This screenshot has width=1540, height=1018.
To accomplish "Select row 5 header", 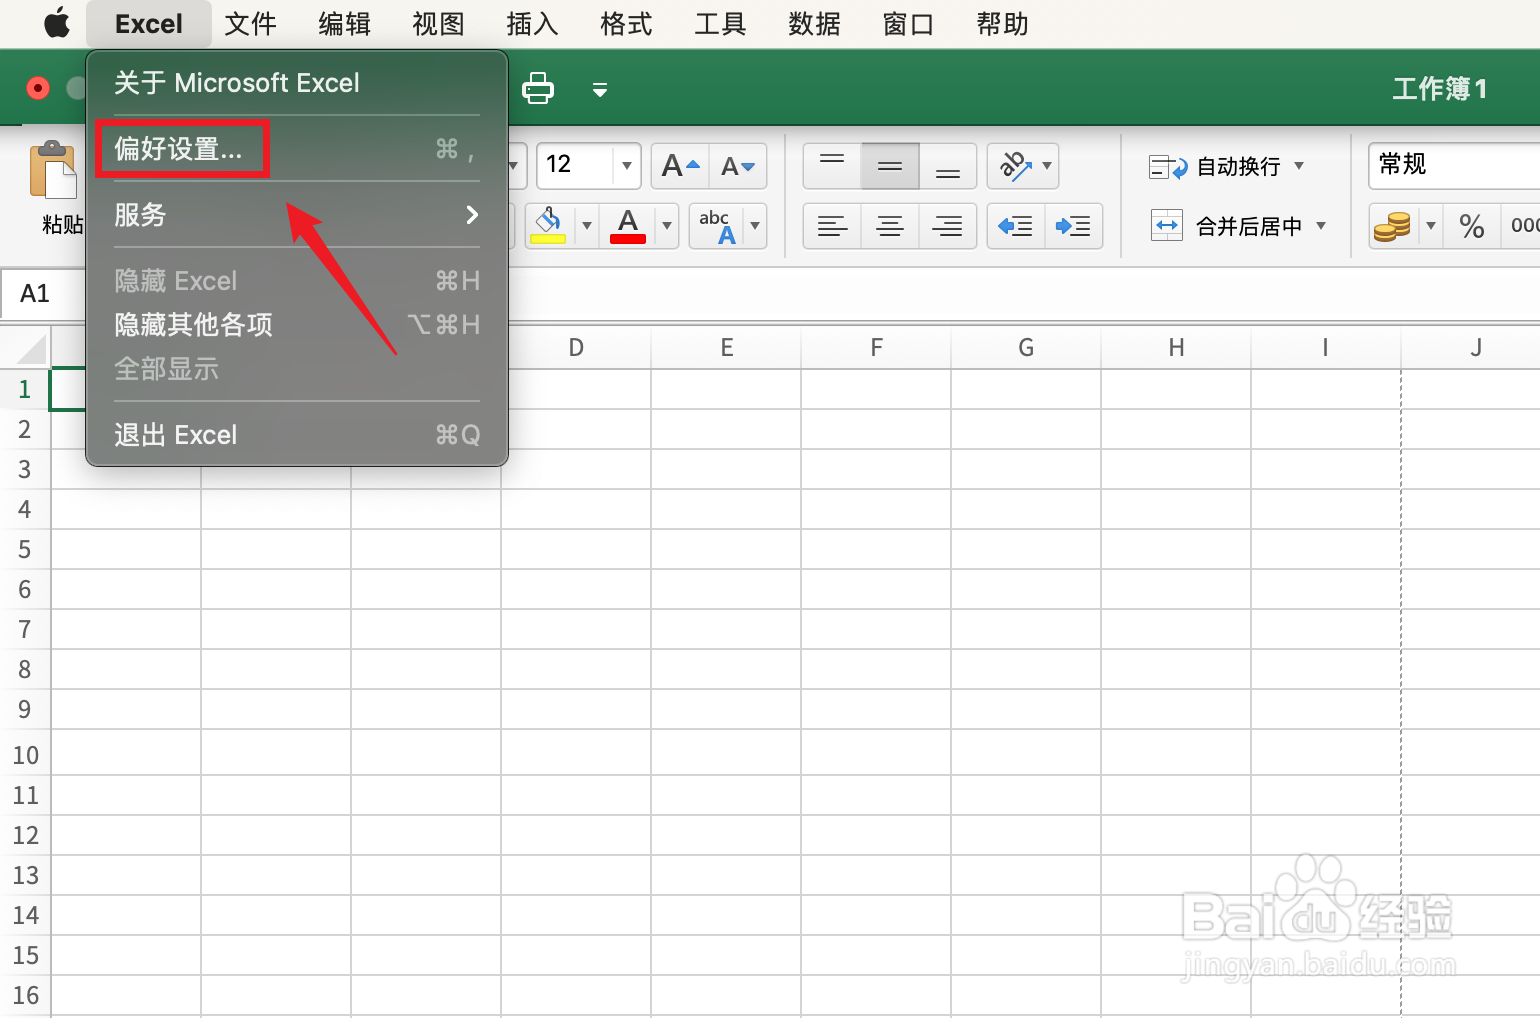I will [x=25, y=549].
